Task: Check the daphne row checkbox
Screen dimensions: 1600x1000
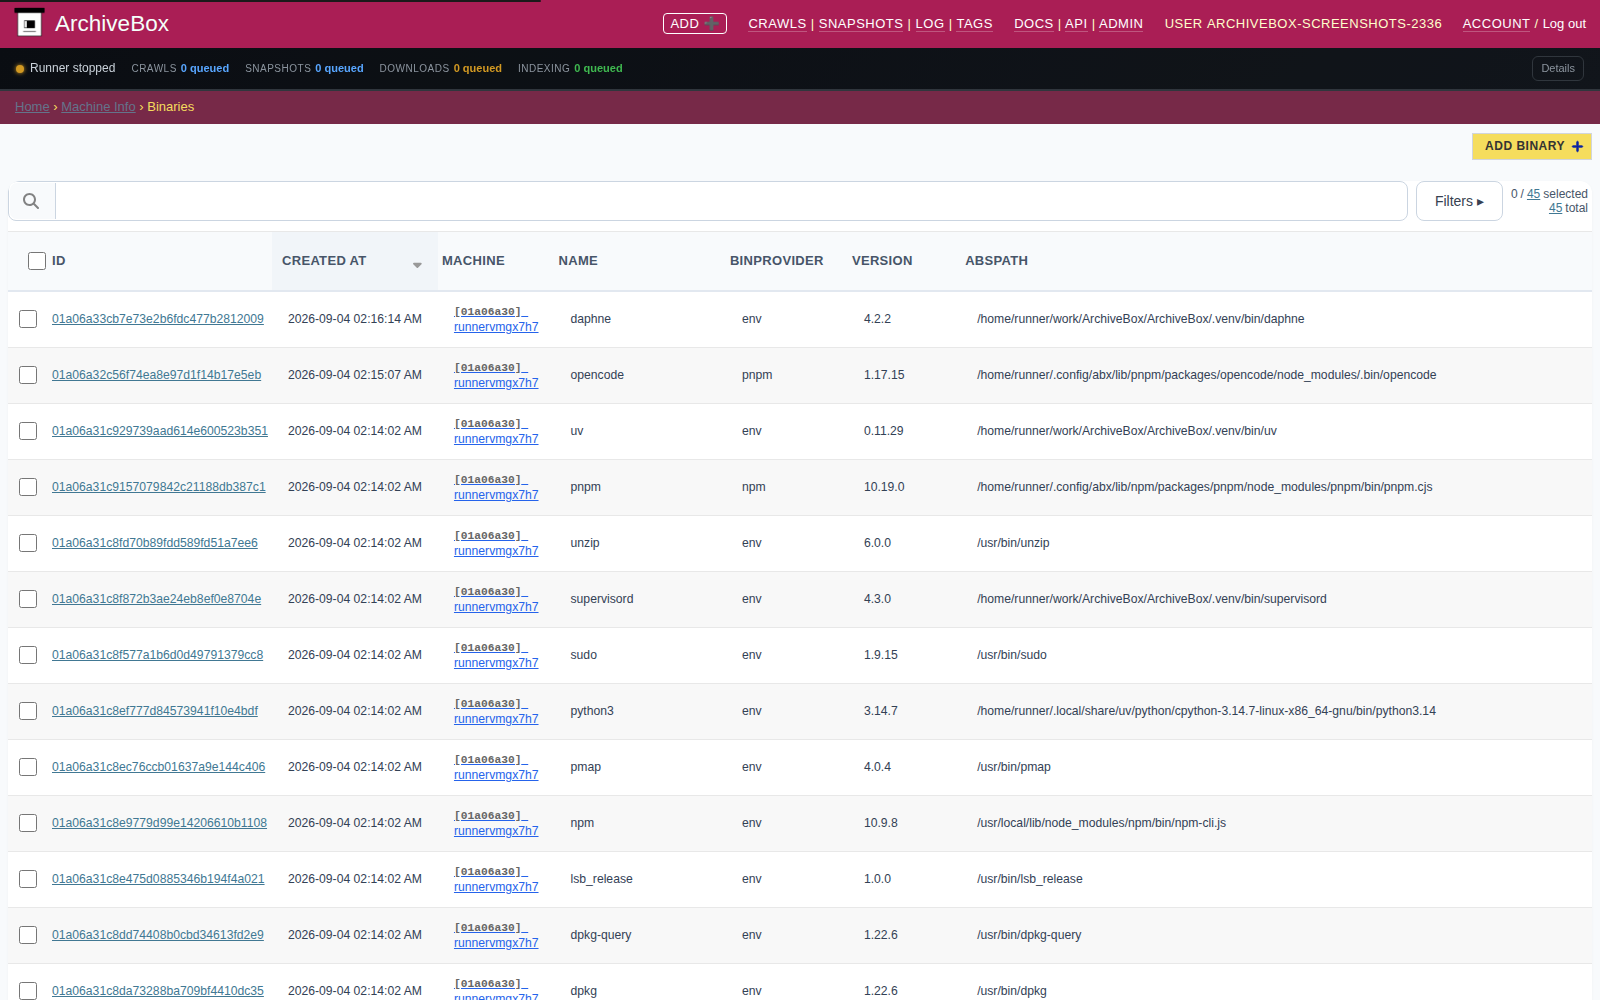Action: click(28, 319)
